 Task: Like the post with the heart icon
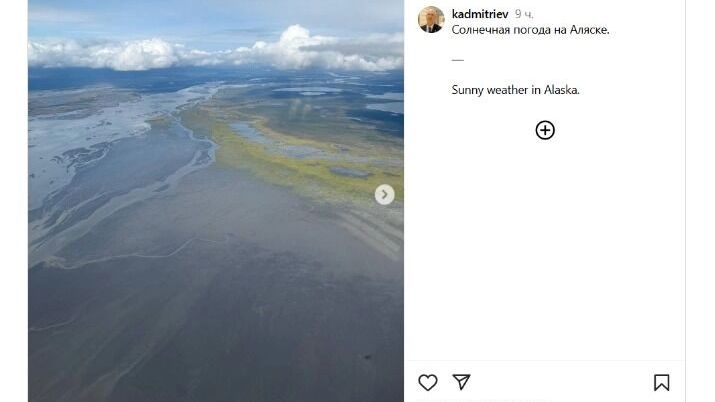tap(427, 382)
